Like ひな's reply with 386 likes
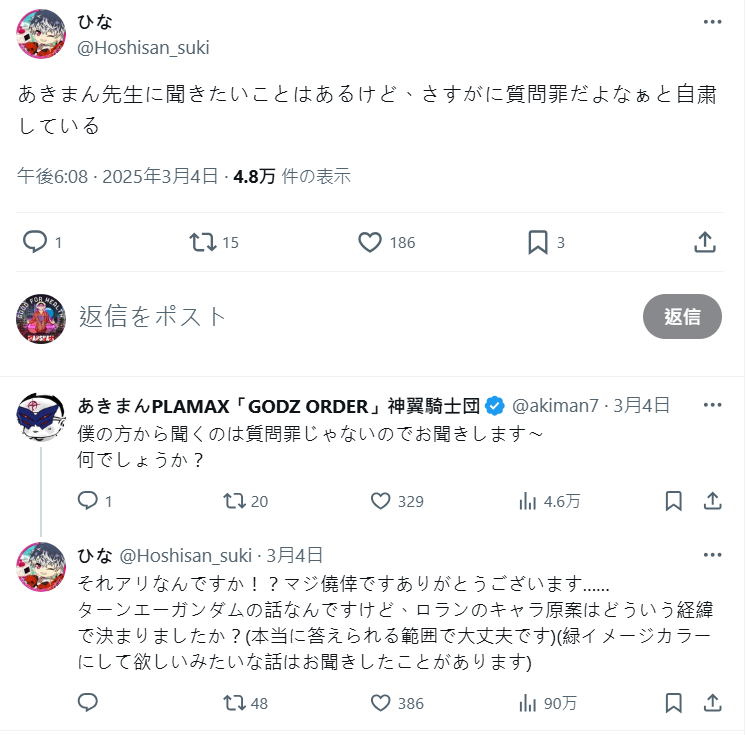The height and width of the screenshot is (735, 747). tap(380, 703)
